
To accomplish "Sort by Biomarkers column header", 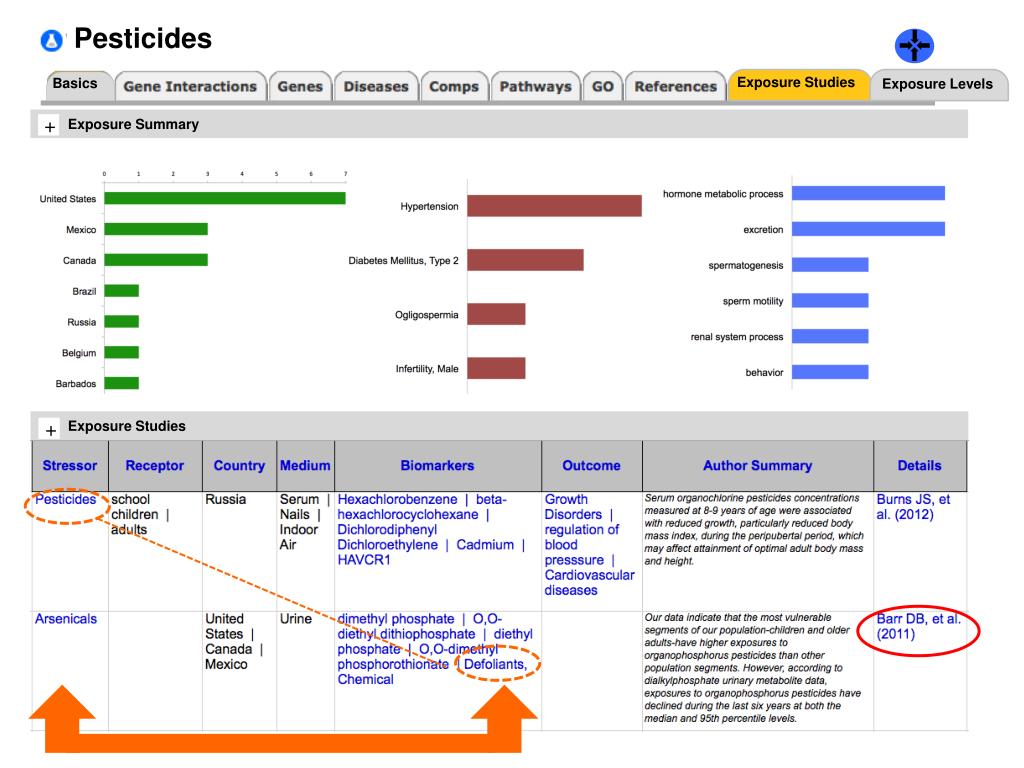I will coord(438,466).
